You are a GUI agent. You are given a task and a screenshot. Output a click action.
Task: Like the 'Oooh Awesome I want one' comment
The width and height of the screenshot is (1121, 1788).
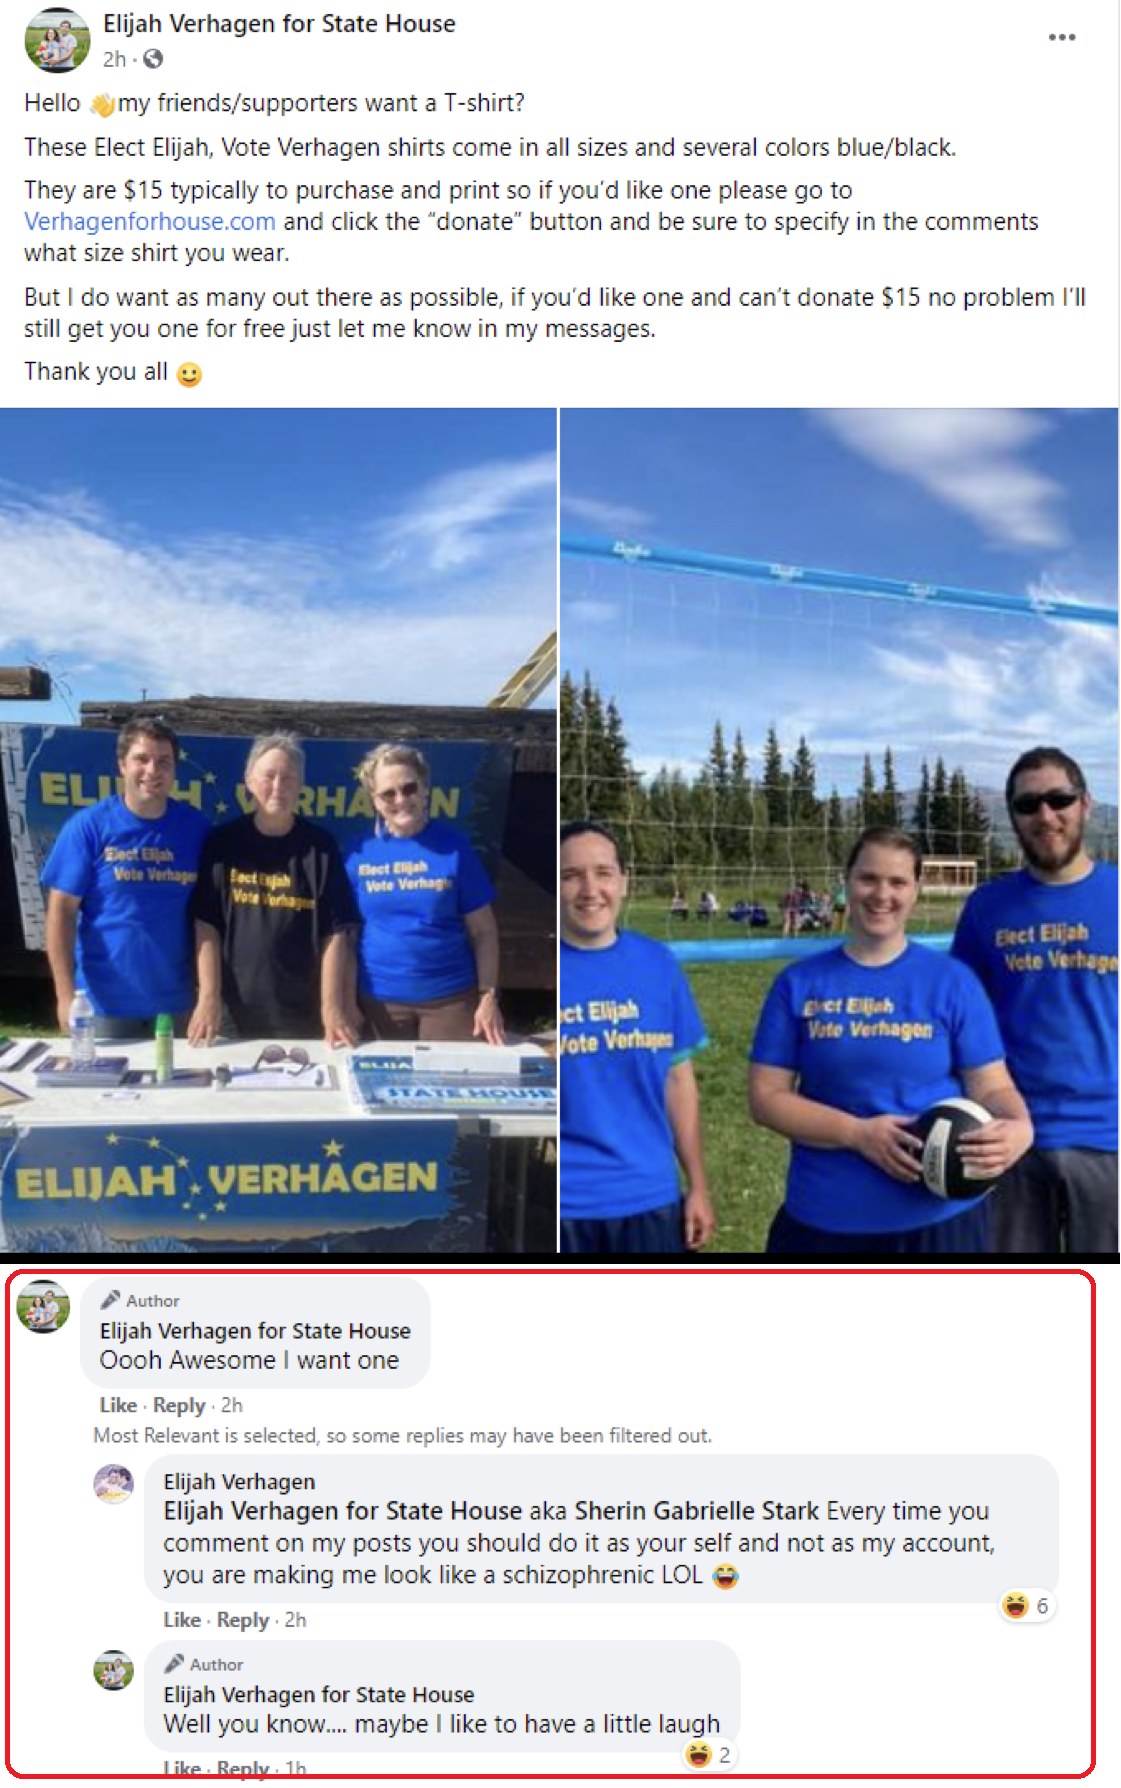(x=118, y=1405)
